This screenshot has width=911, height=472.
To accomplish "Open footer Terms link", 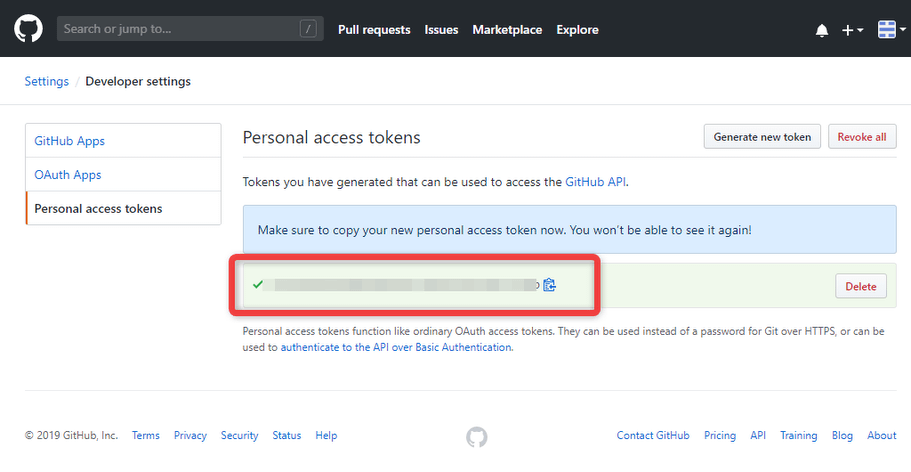I will (x=146, y=435).
